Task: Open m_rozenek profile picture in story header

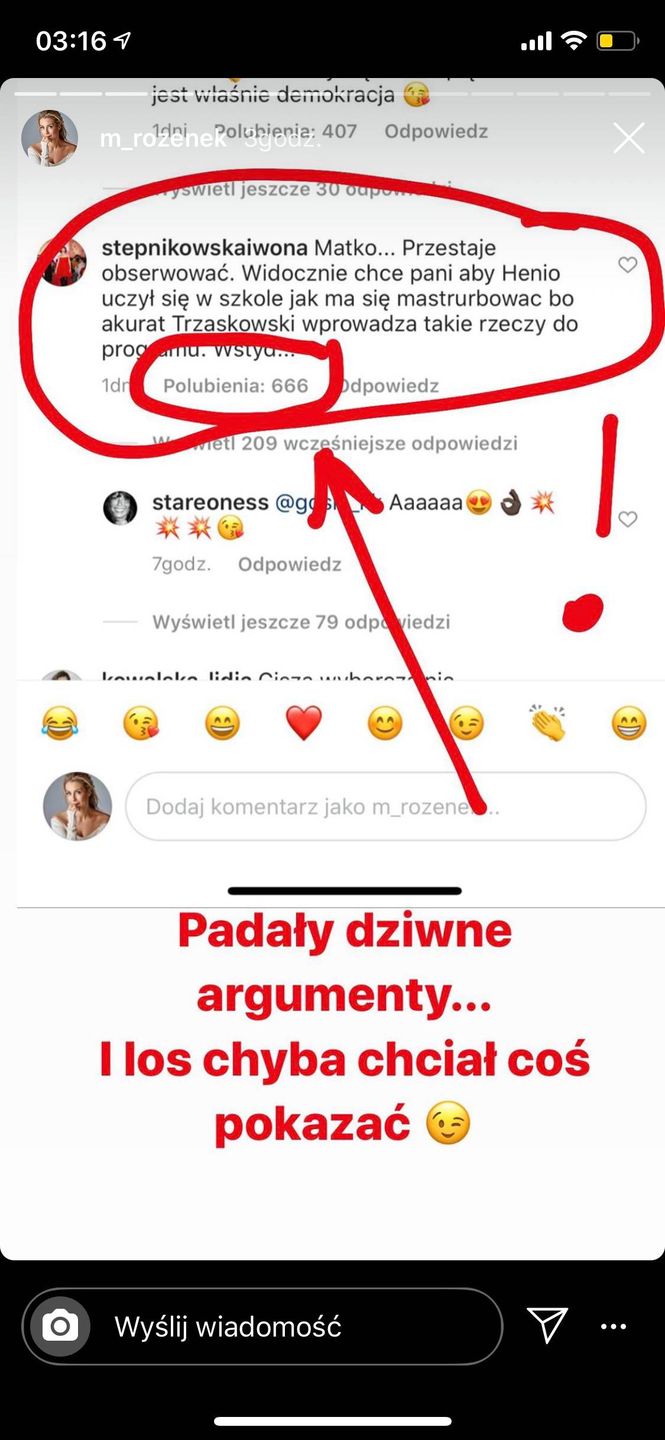Action: pyautogui.click(x=50, y=138)
